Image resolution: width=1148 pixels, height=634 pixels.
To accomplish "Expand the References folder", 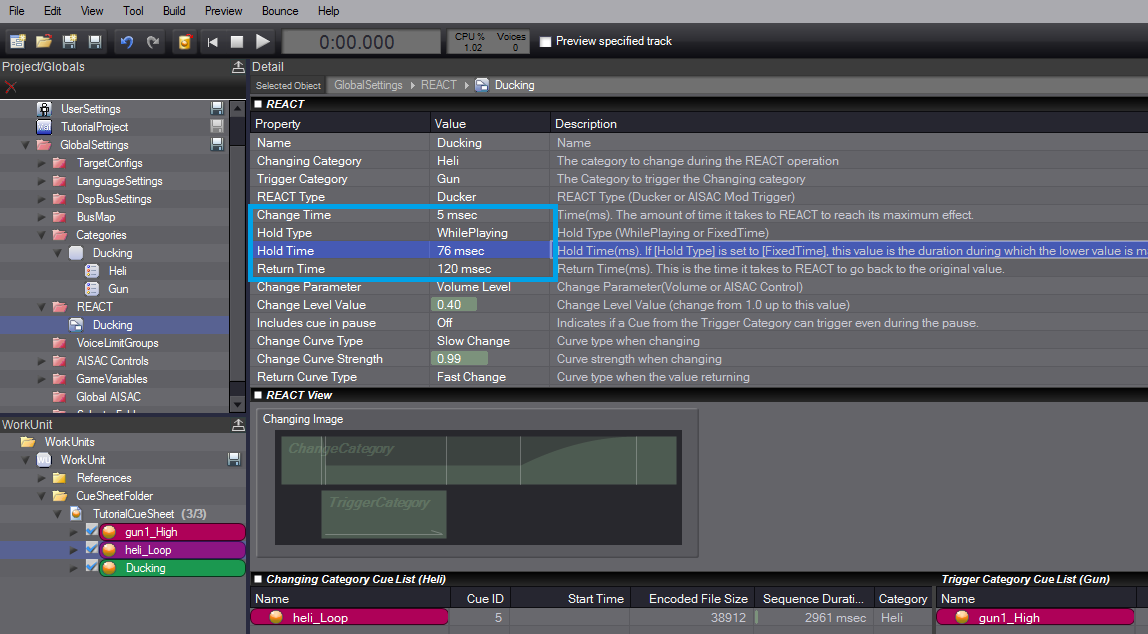I will (43, 478).
